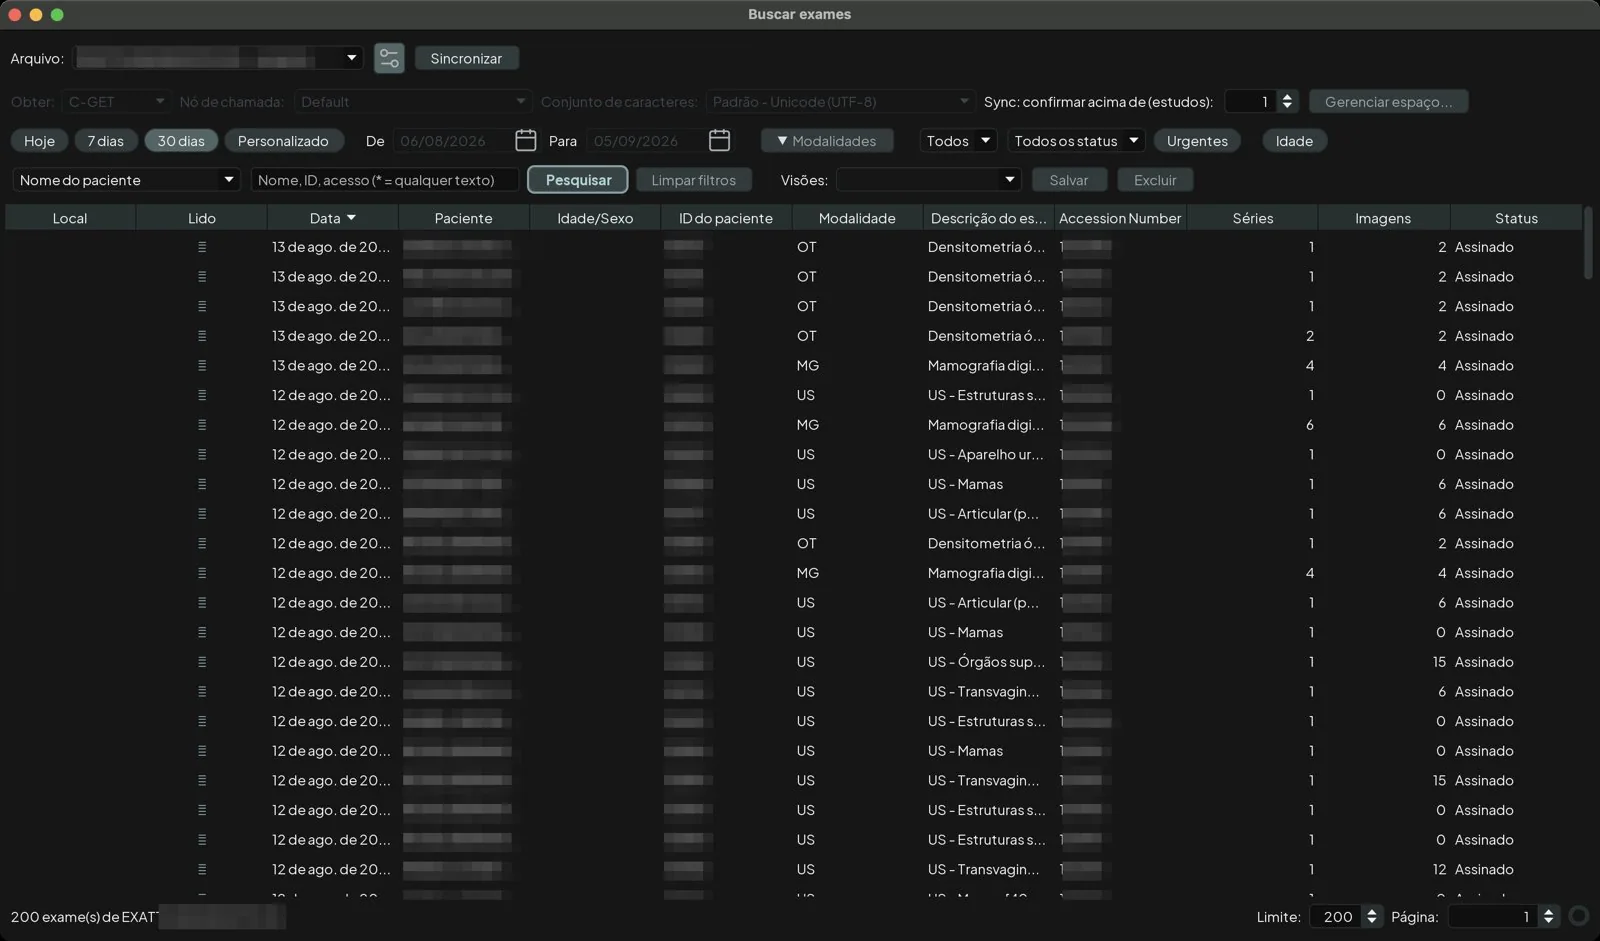The image size is (1600, 941).
Task: Open the Modalidades dropdown
Action: (x=826, y=141)
